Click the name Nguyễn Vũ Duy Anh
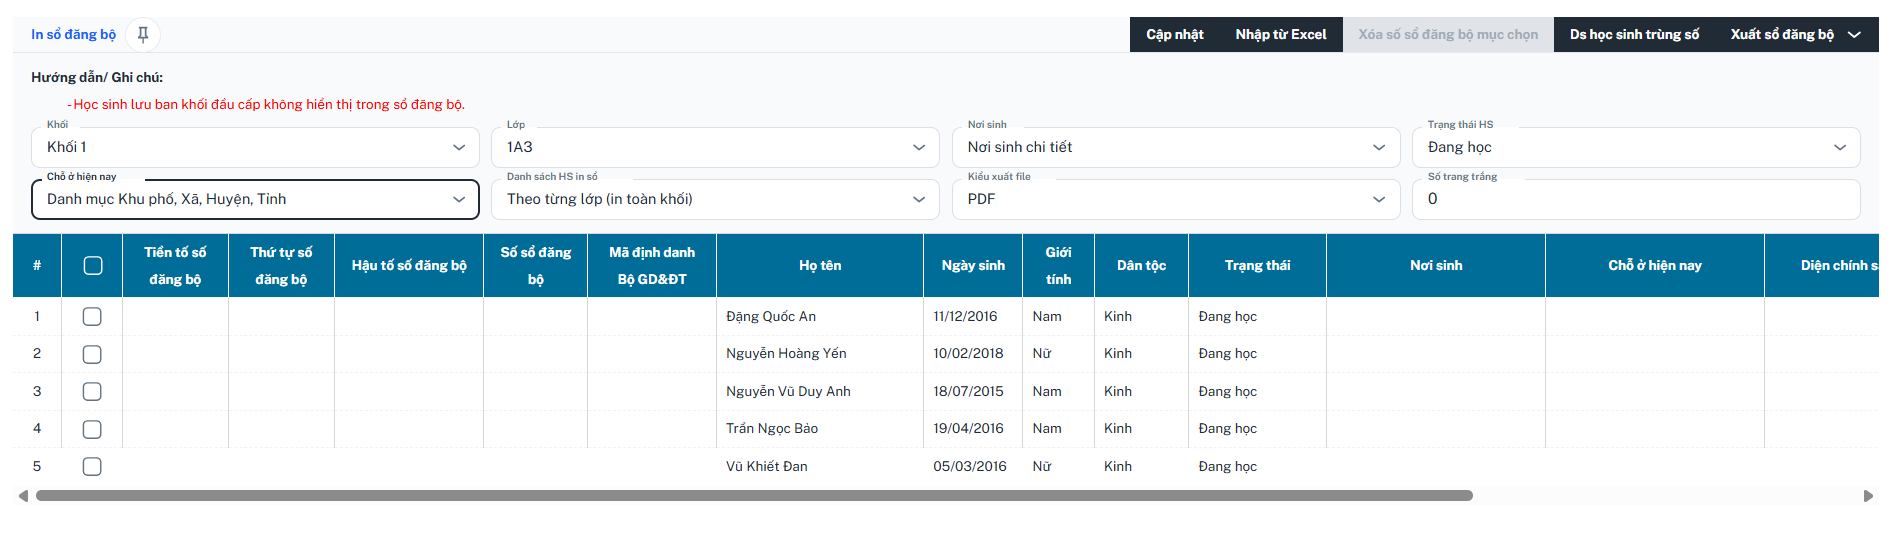1890x533 pixels. 788,392
